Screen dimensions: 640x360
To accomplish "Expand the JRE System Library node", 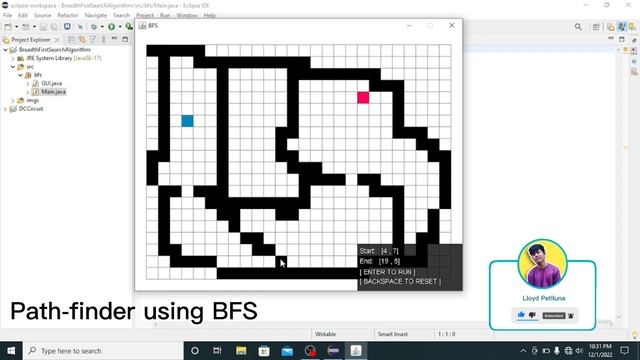I will (x=13, y=58).
